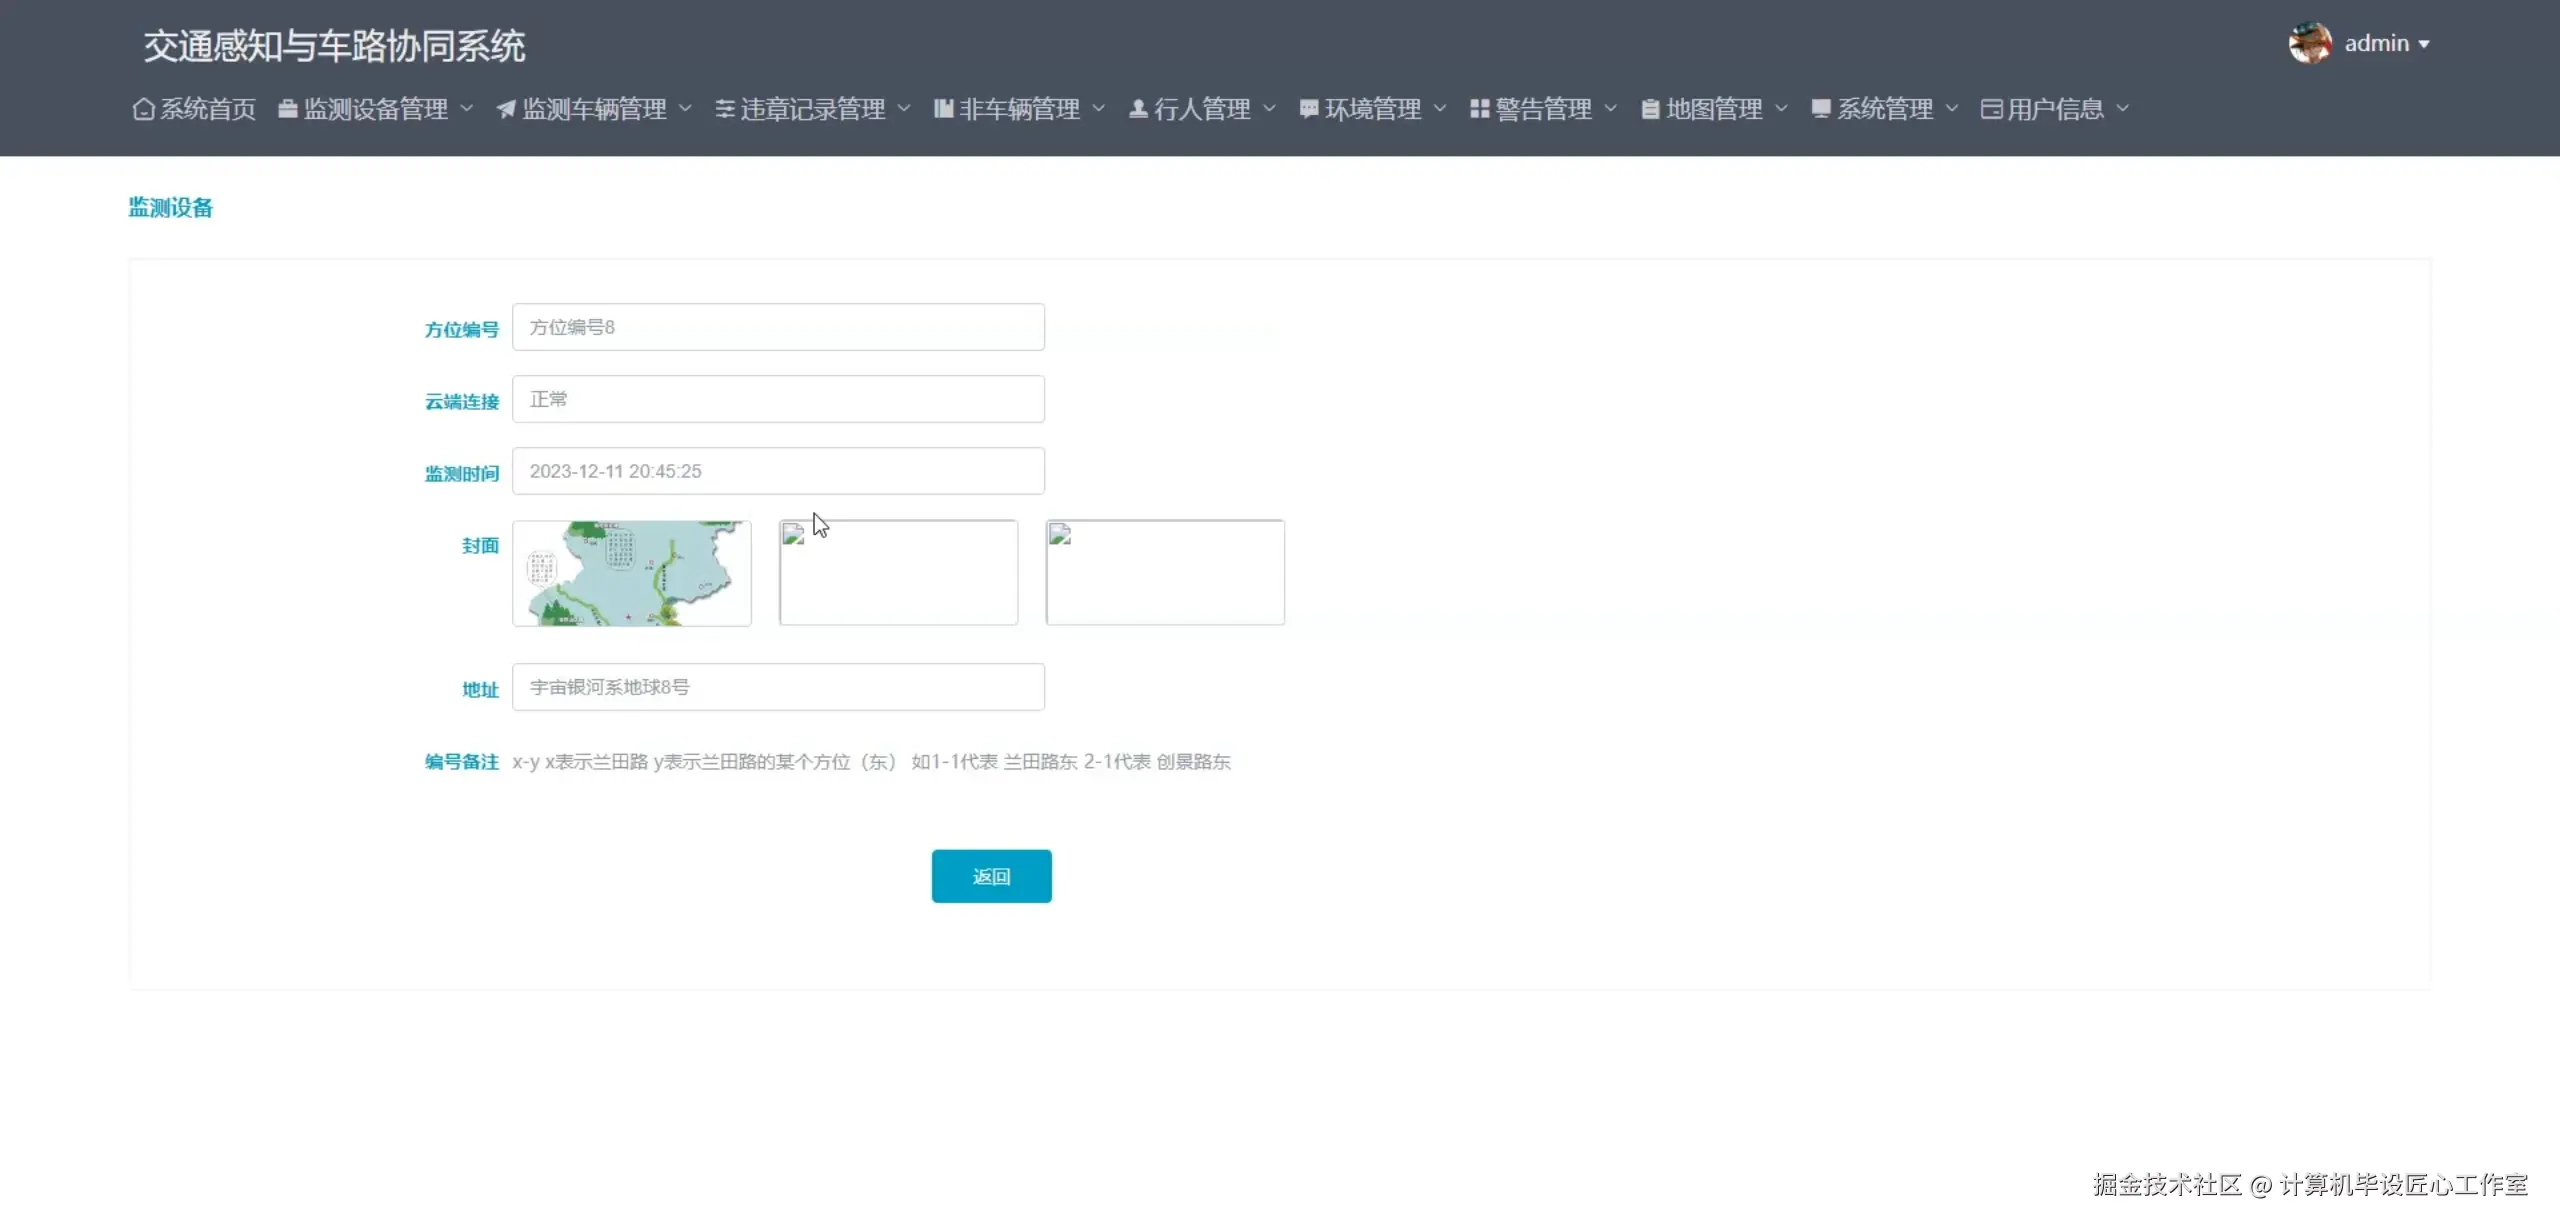Click the person icon beside 行人管理
This screenshot has height=1230, width=2560.
[x=1137, y=109]
